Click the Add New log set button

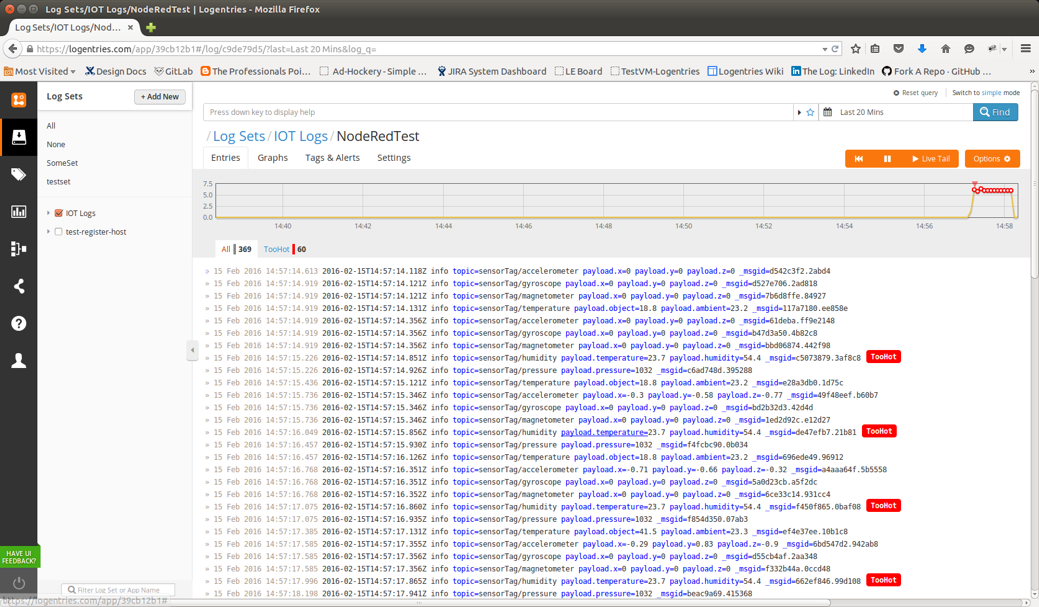click(x=160, y=97)
